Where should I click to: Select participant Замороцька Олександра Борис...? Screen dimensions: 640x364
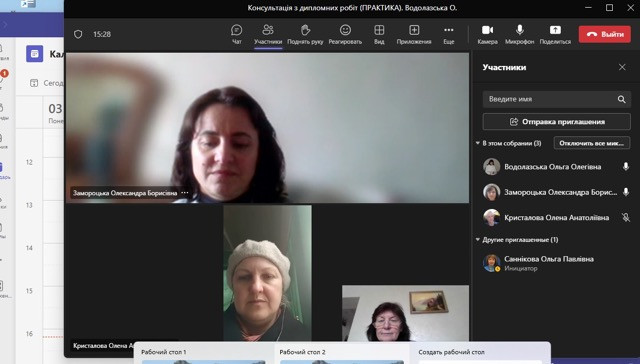coord(557,192)
